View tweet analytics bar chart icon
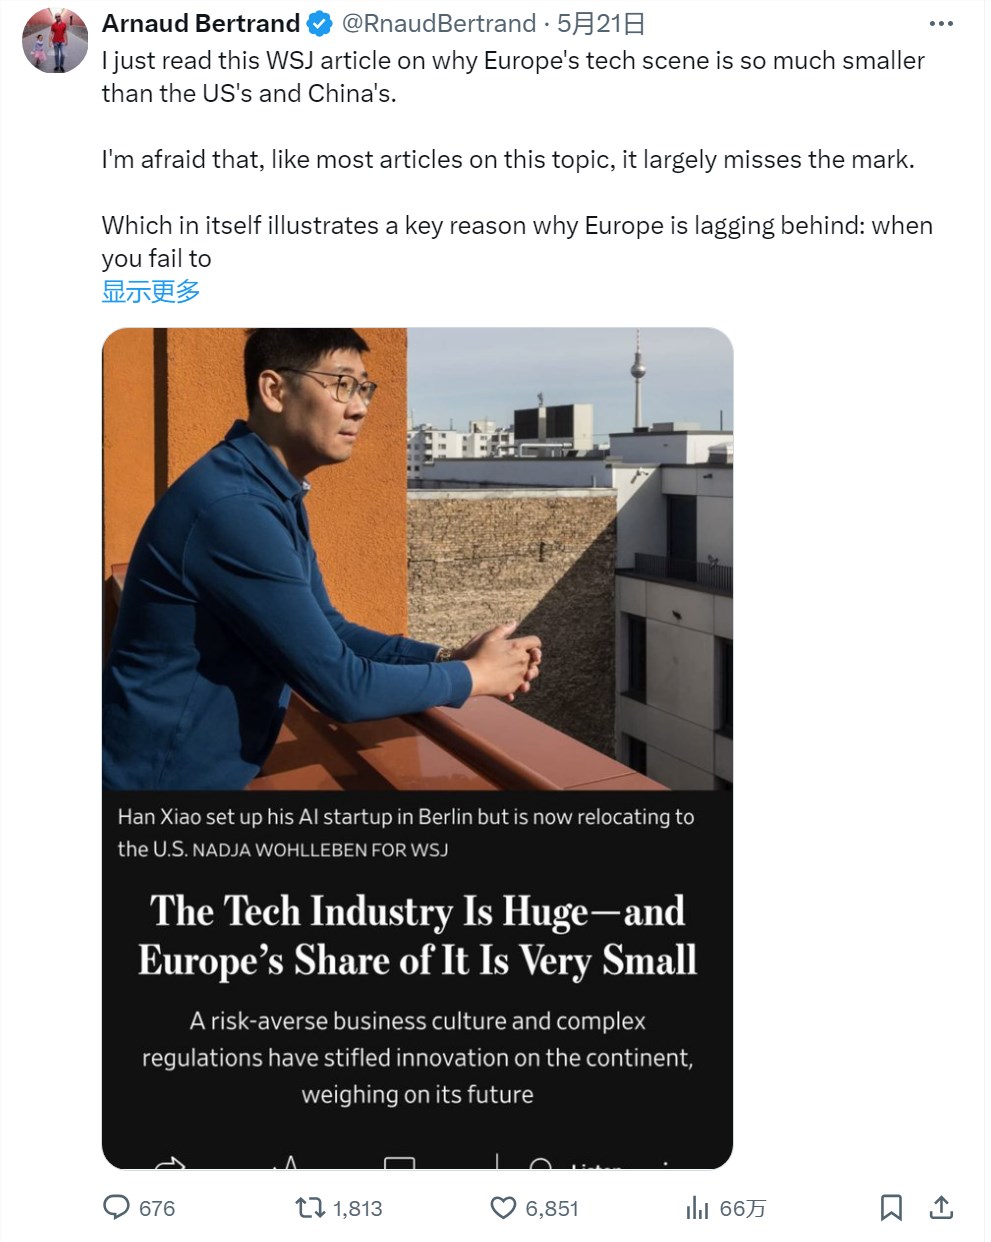 click(697, 1208)
